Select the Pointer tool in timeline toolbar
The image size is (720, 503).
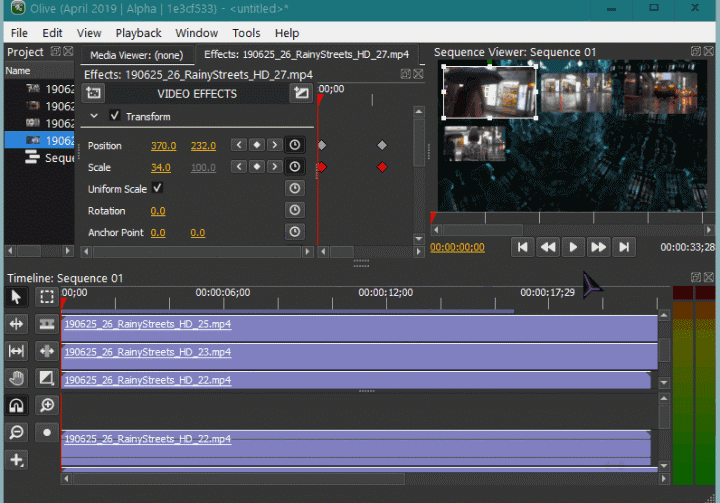pyautogui.click(x=16, y=297)
